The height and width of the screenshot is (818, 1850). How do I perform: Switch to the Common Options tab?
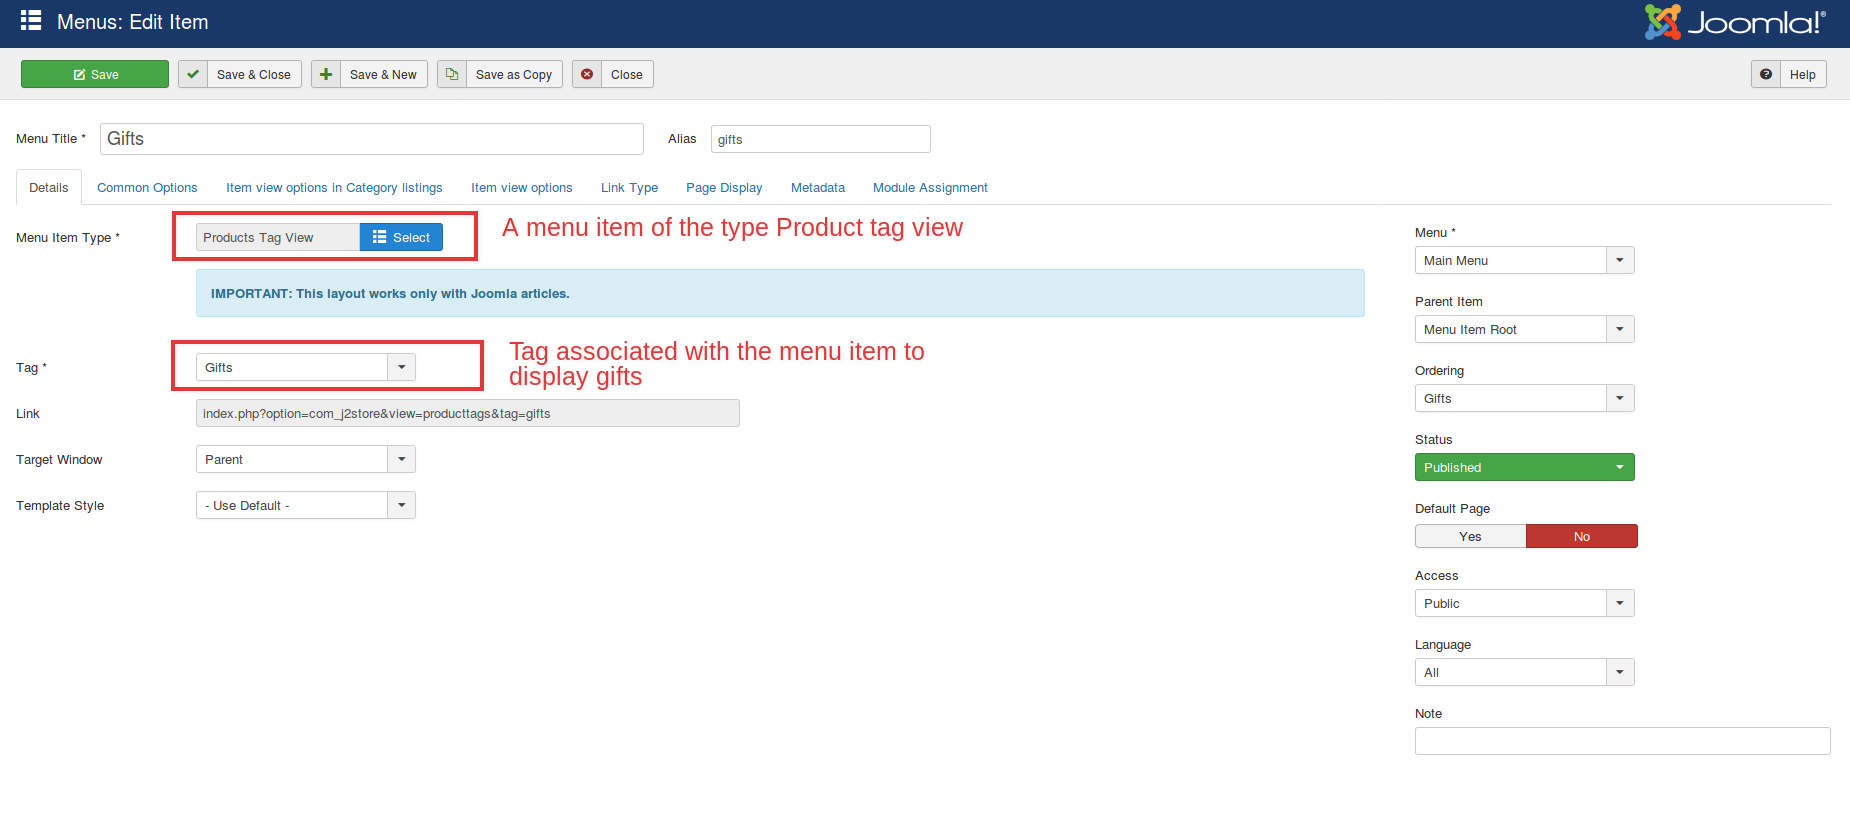point(147,188)
